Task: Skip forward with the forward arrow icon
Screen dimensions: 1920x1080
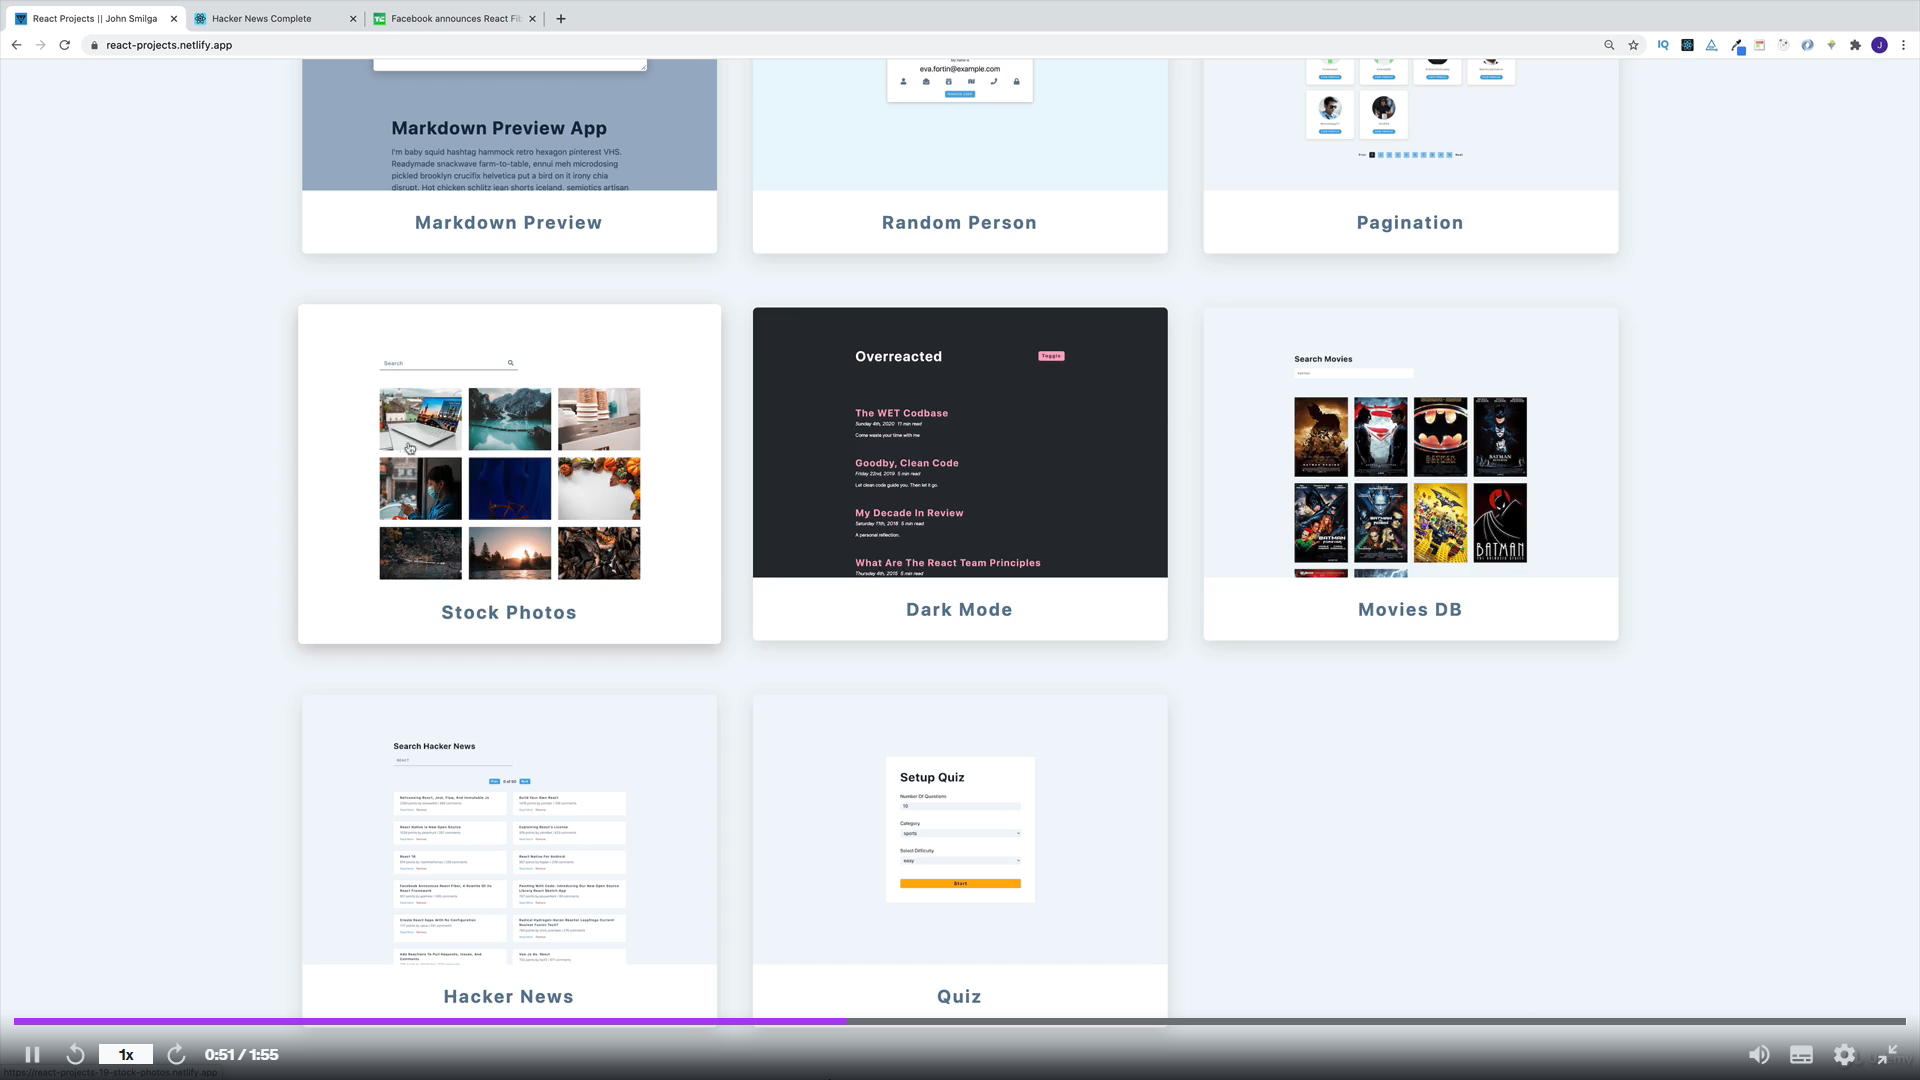Action: pos(176,1054)
